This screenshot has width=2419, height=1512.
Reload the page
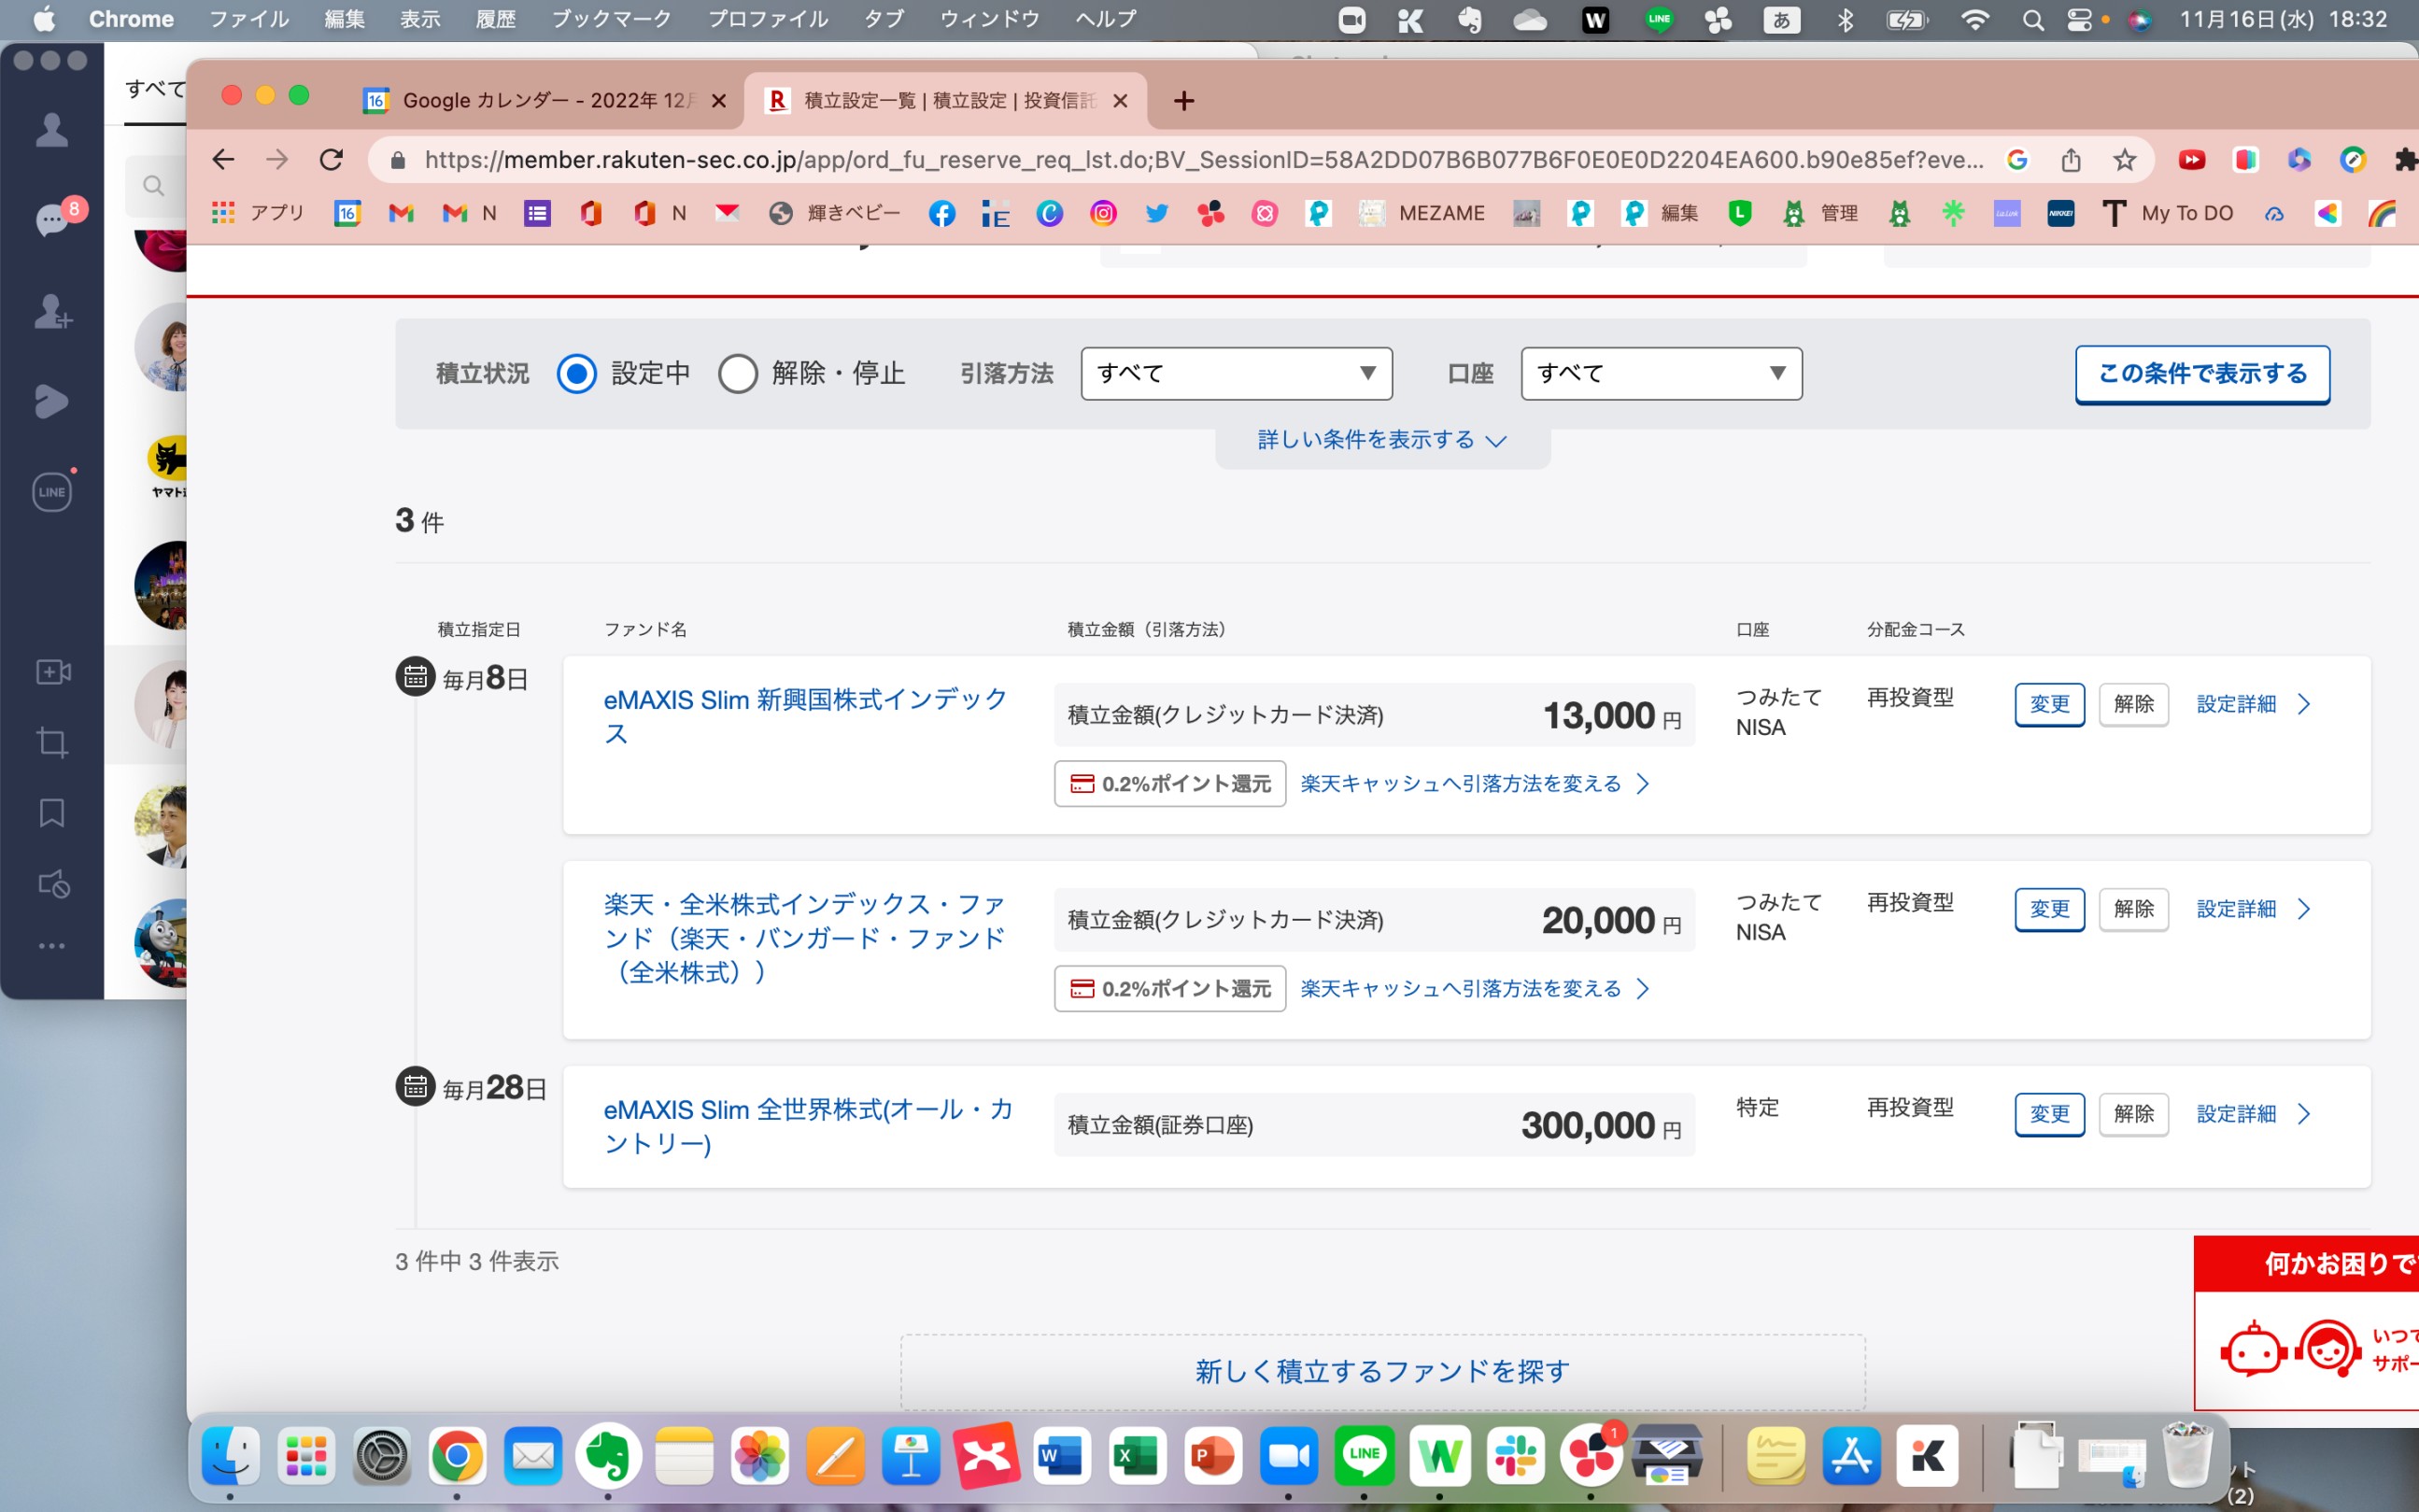pos(331,159)
